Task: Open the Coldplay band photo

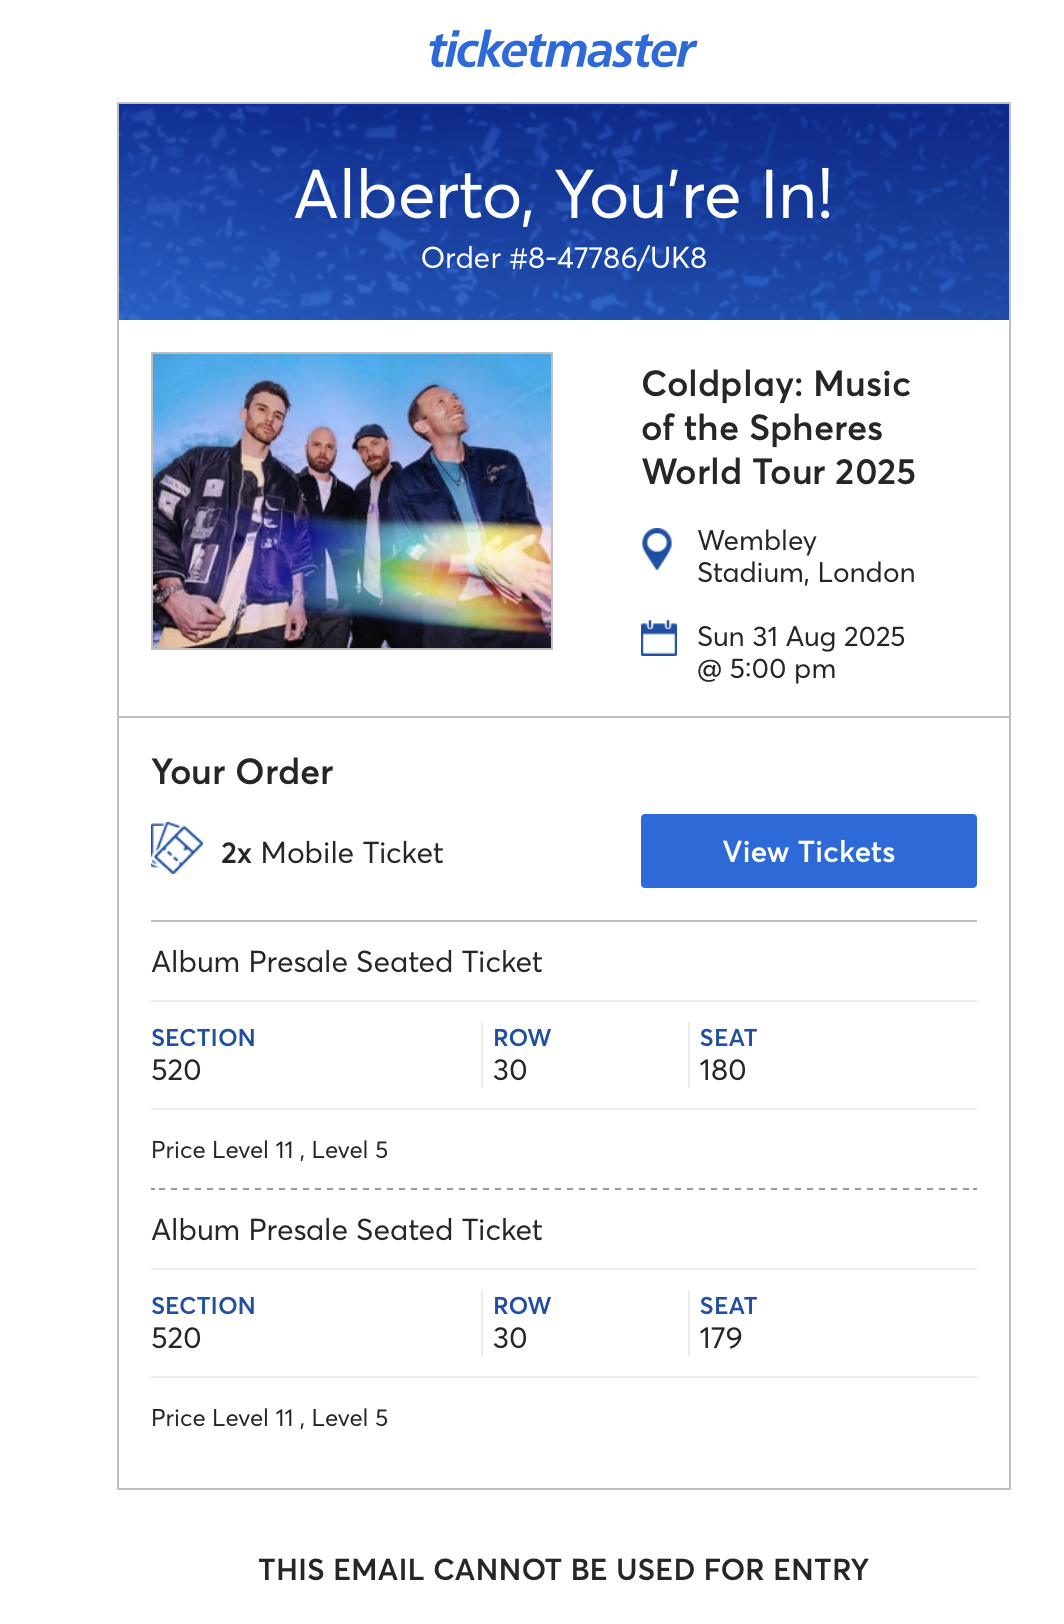Action: tap(352, 501)
